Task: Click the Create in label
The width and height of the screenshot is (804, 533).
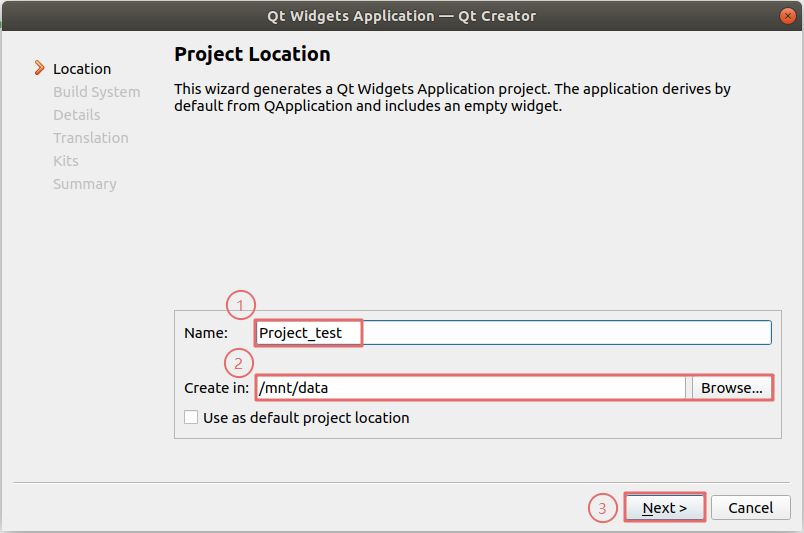Action: click(x=216, y=388)
